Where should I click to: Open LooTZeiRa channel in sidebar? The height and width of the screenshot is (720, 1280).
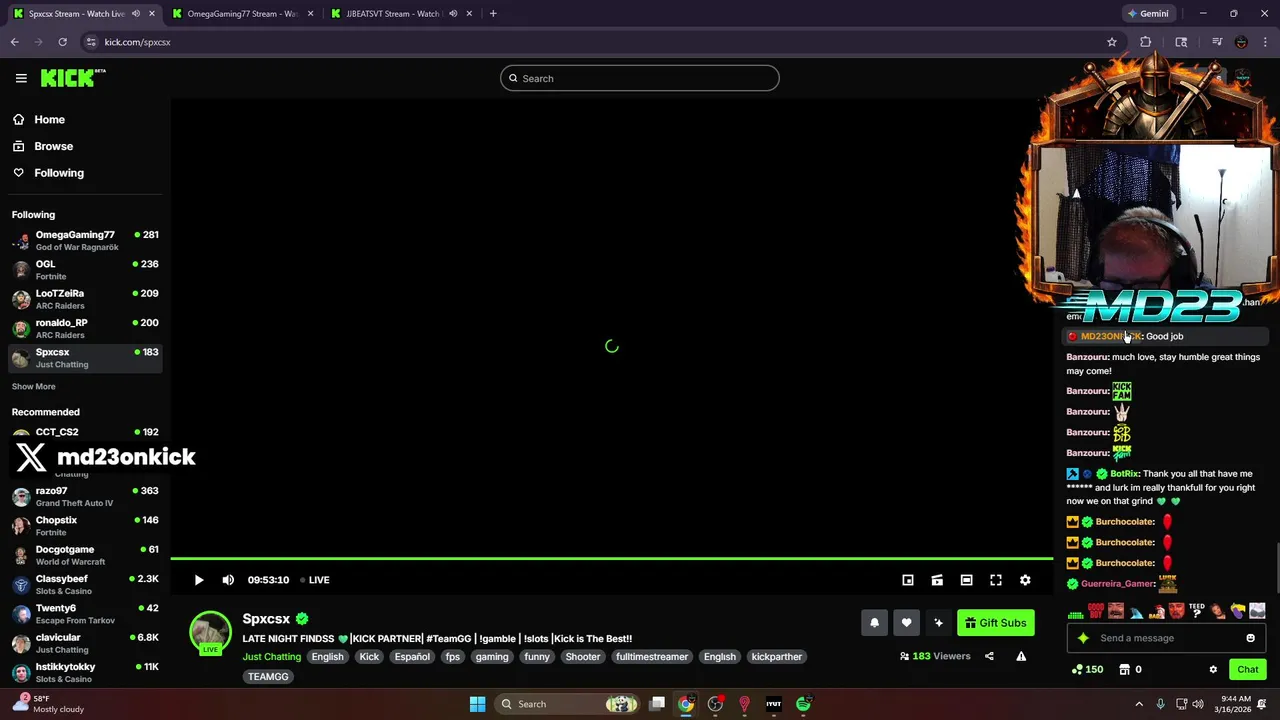point(85,299)
